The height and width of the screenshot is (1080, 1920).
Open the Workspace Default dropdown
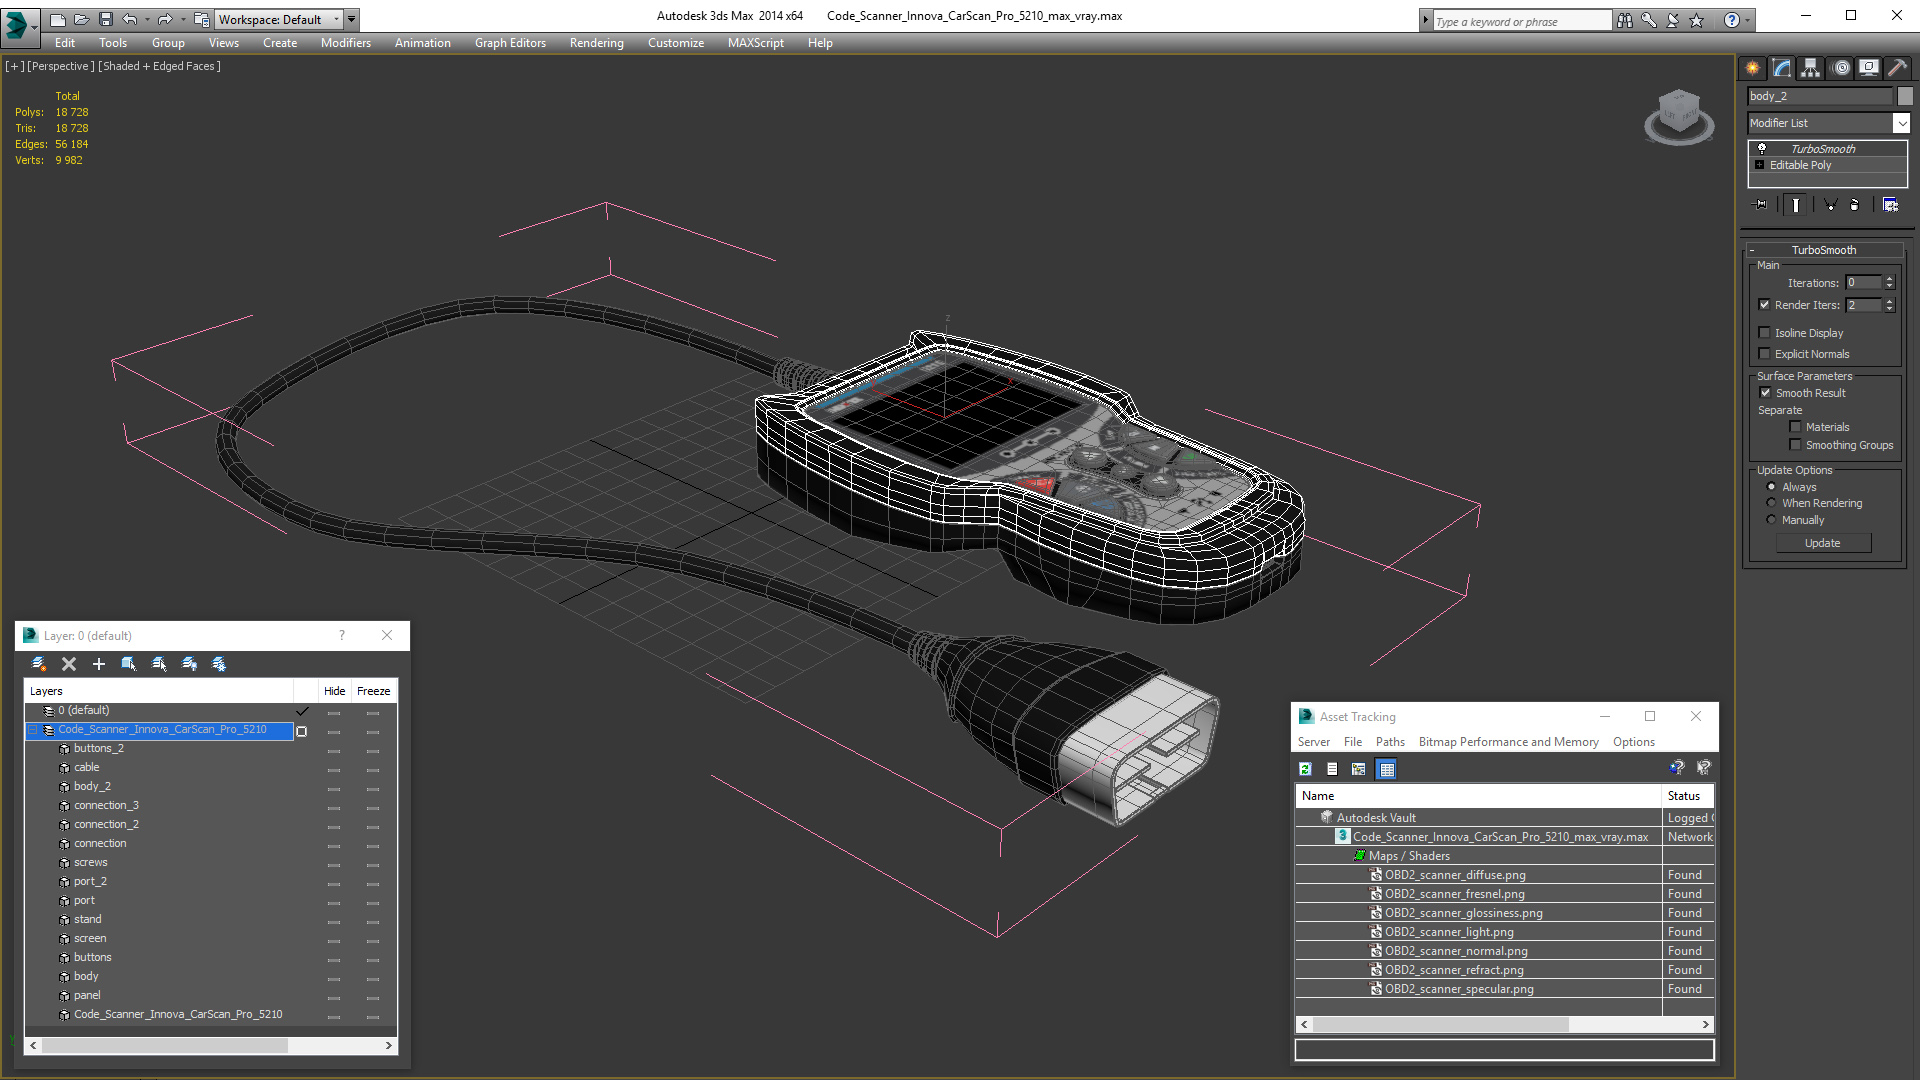click(279, 19)
